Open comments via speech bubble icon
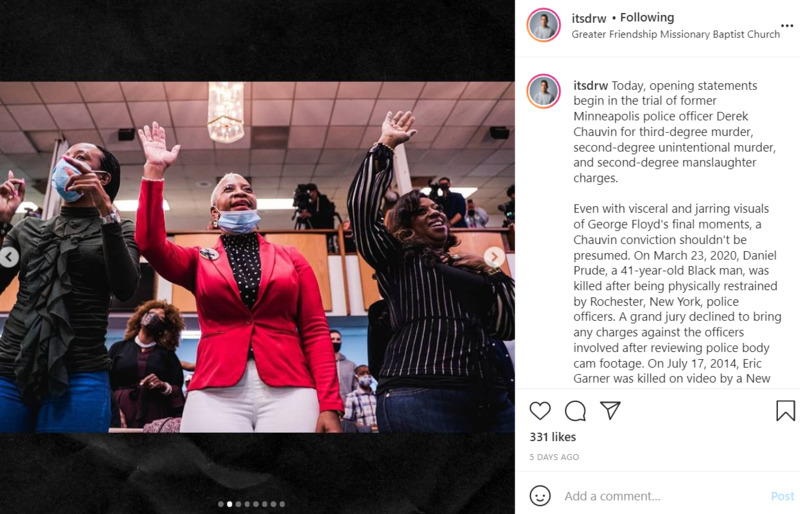 click(575, 410)
